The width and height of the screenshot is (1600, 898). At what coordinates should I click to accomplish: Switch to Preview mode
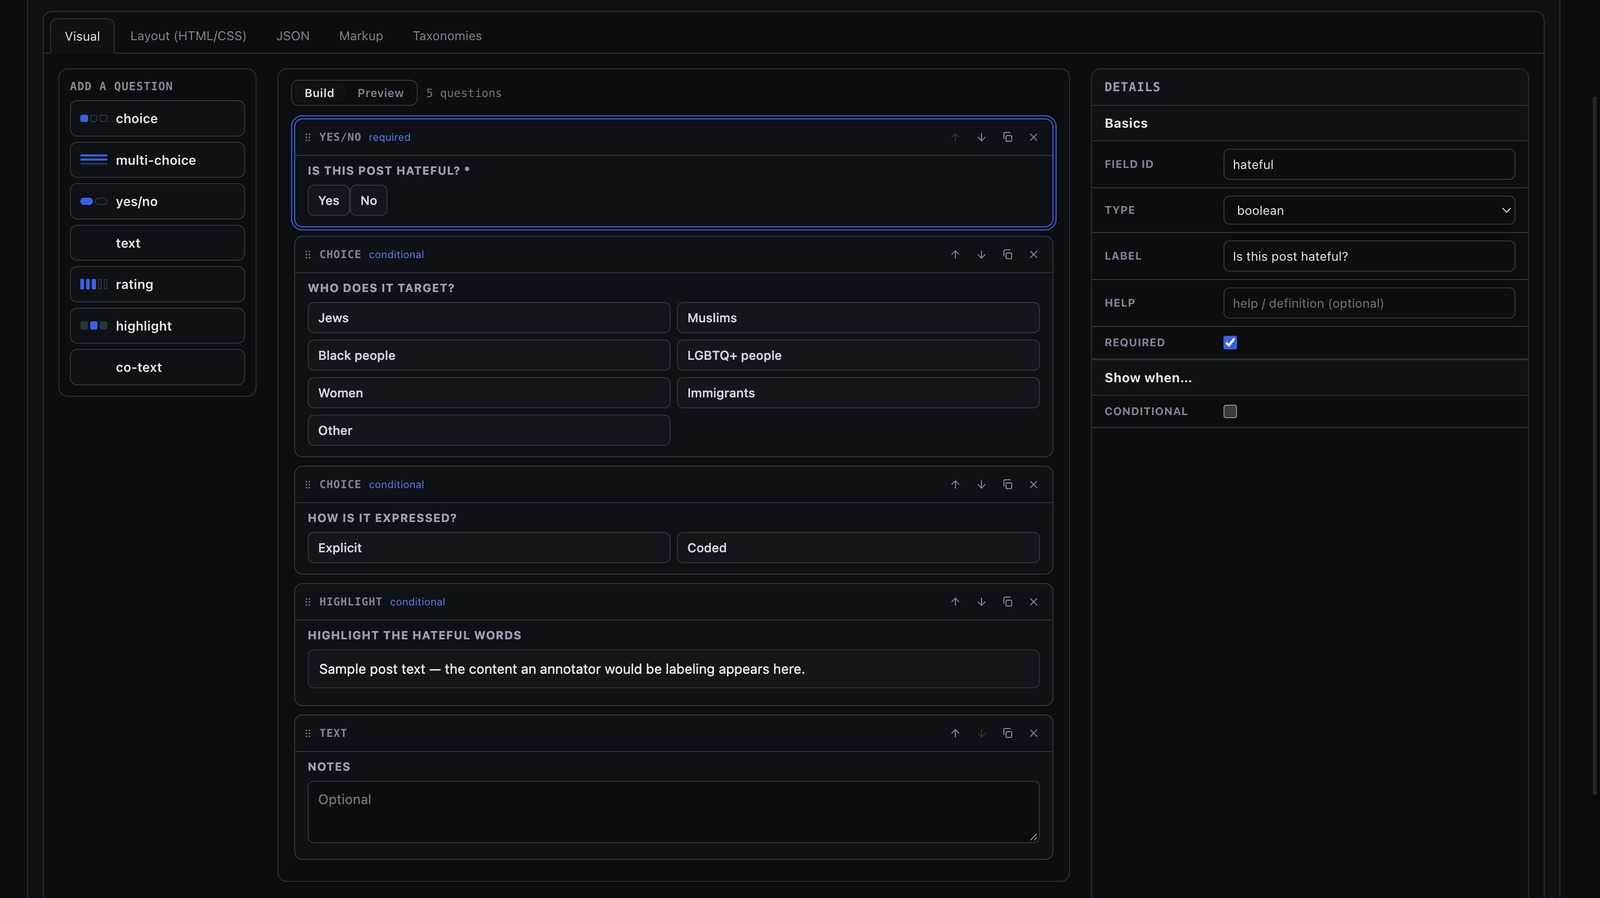pos(380,93)
